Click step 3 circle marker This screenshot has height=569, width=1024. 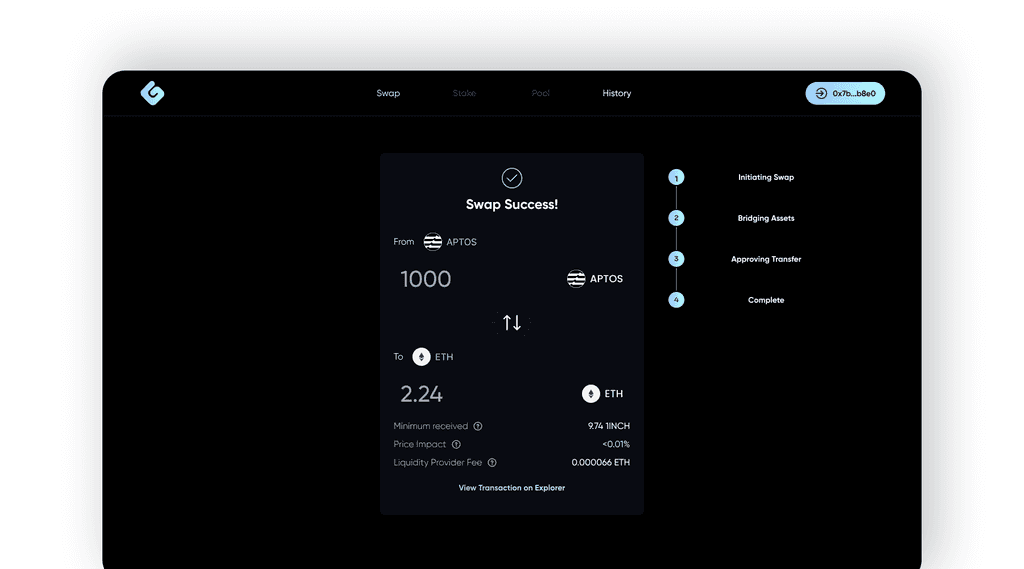[x=676, y=259]
